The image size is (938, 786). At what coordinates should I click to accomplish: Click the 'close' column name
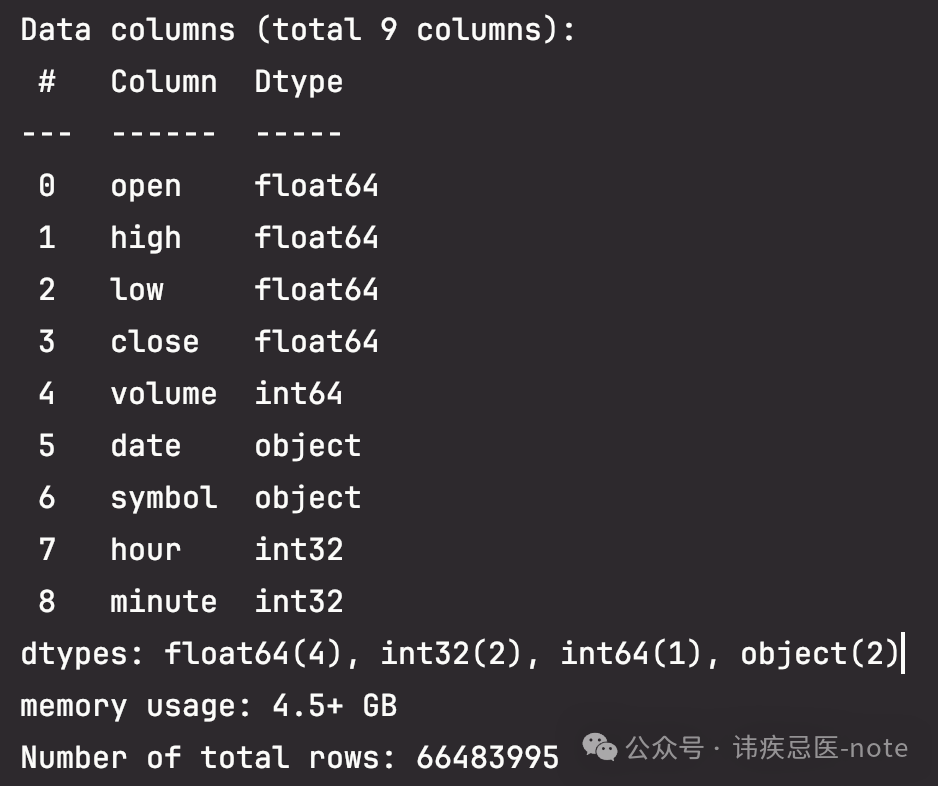coord(154,341)
